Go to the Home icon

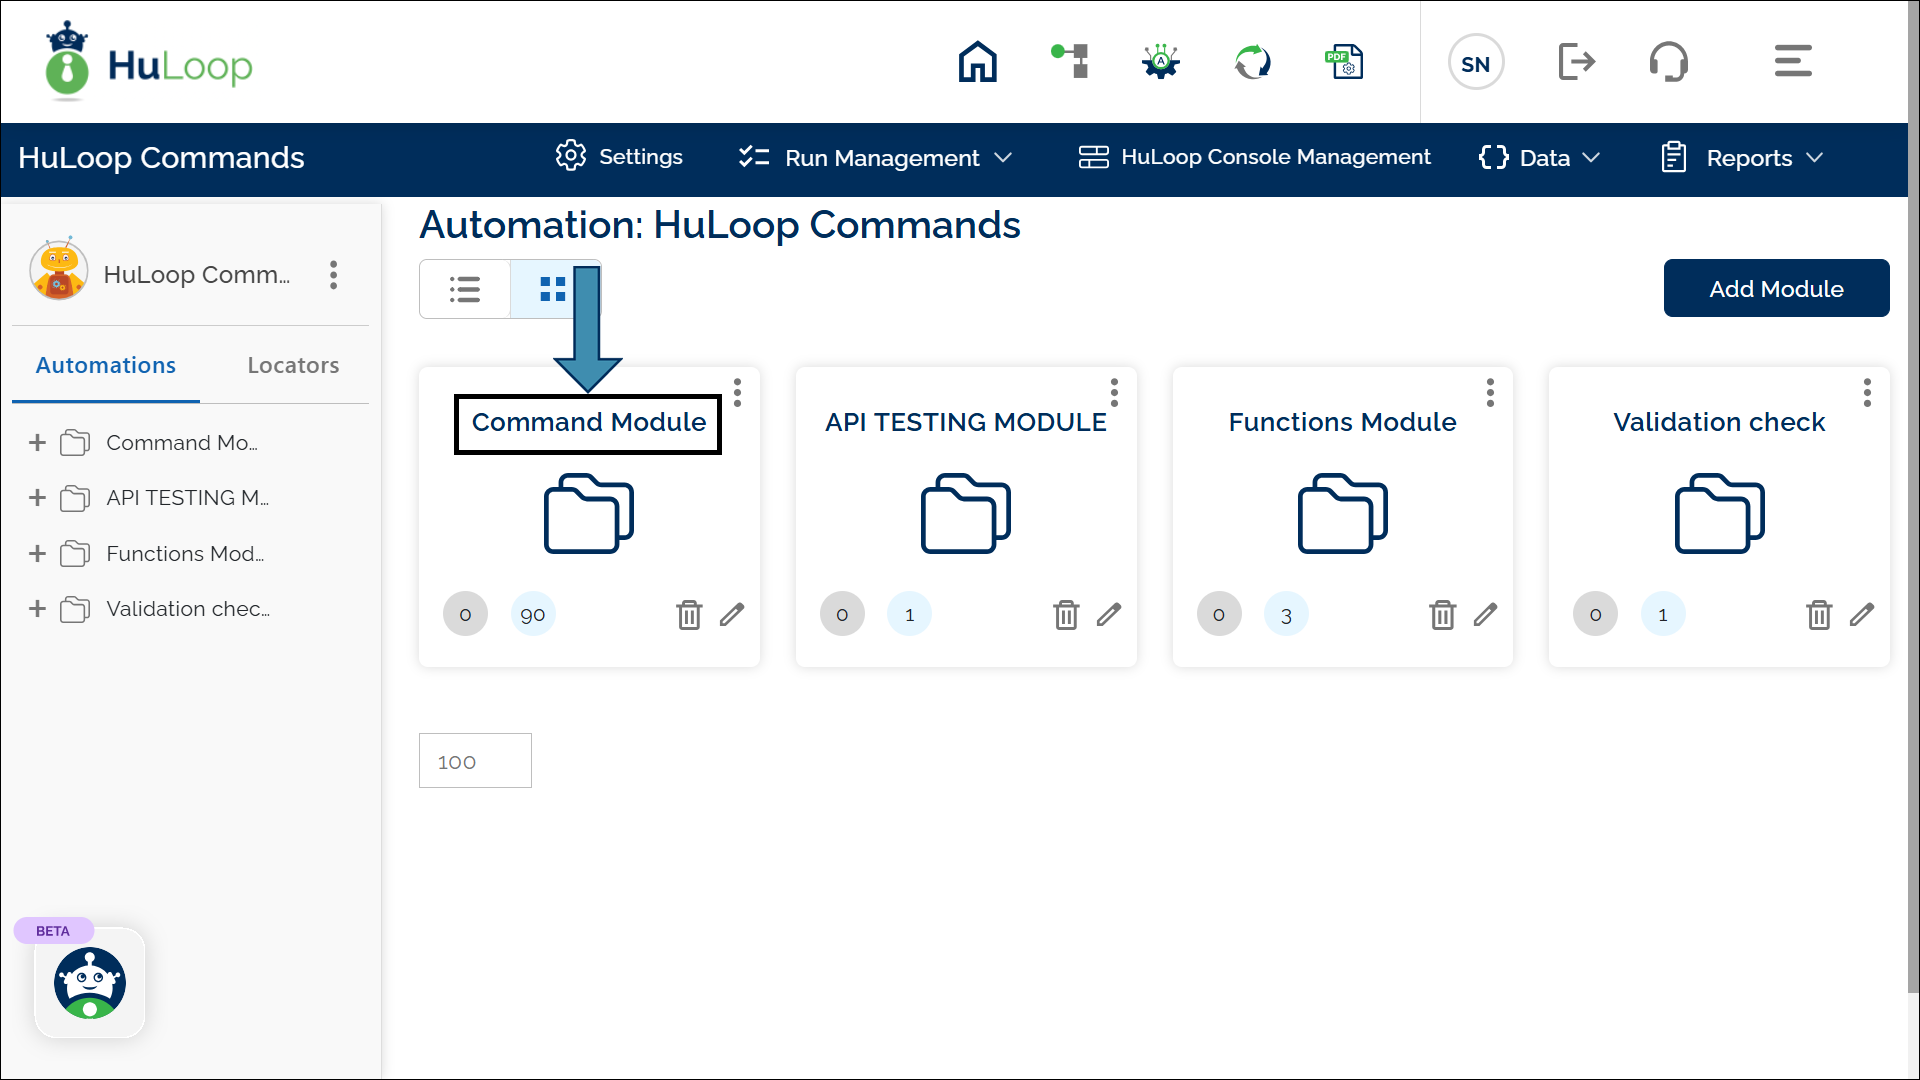tap(977, 62)
